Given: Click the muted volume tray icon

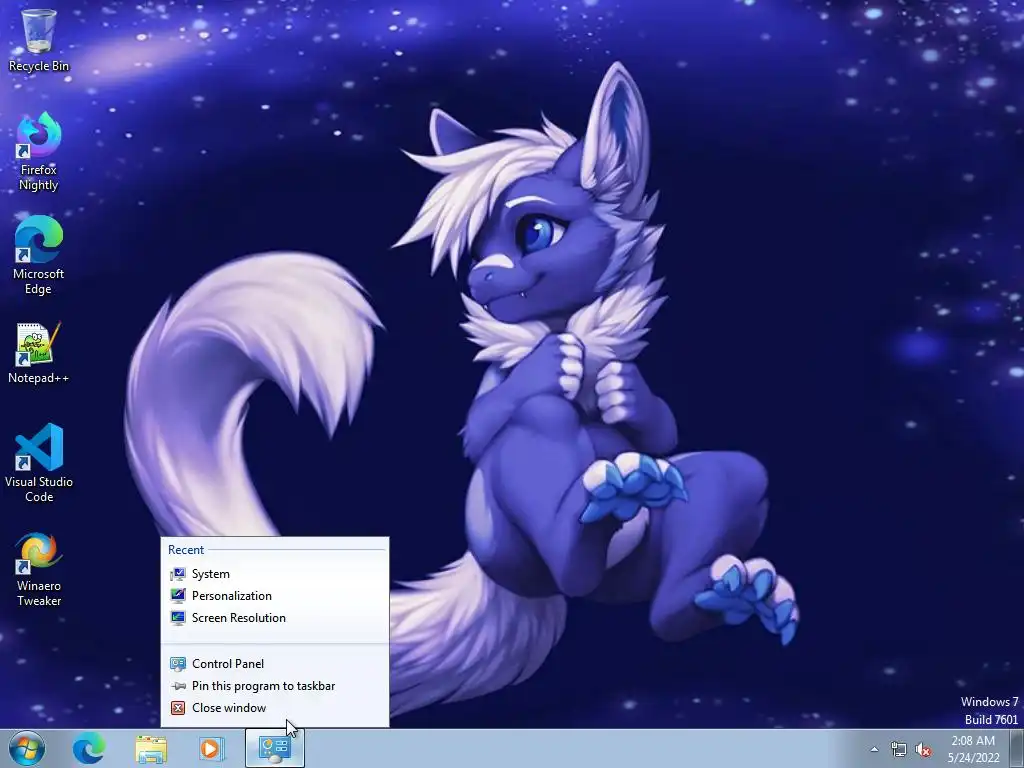Looking at the screenshot, I should click(x=923, y=750).
